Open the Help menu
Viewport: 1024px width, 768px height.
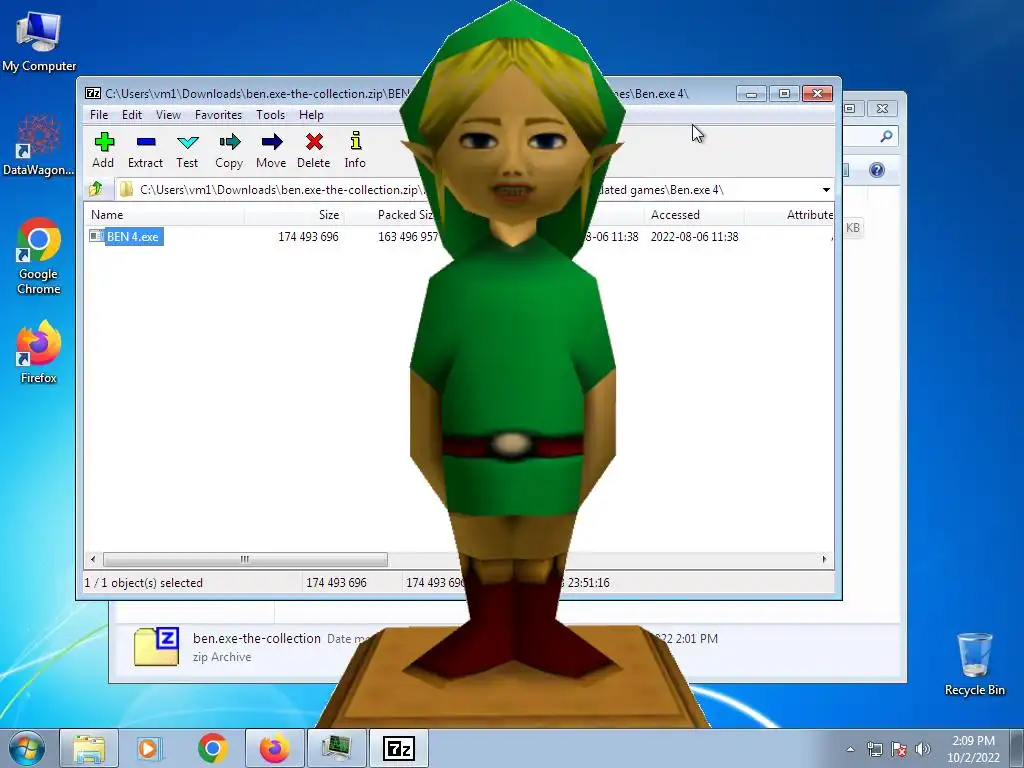(x=312, y=115)
